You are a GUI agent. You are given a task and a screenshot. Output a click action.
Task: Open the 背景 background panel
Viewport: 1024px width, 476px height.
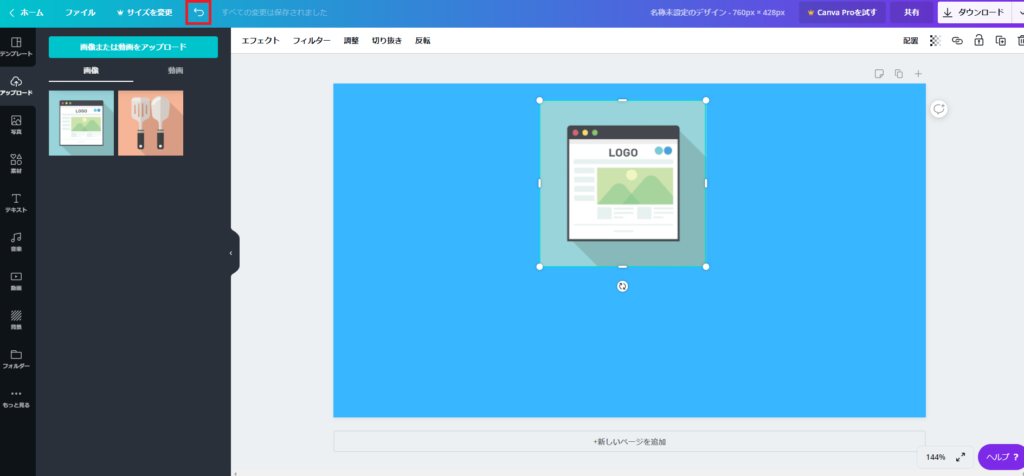tap(16, 320)
